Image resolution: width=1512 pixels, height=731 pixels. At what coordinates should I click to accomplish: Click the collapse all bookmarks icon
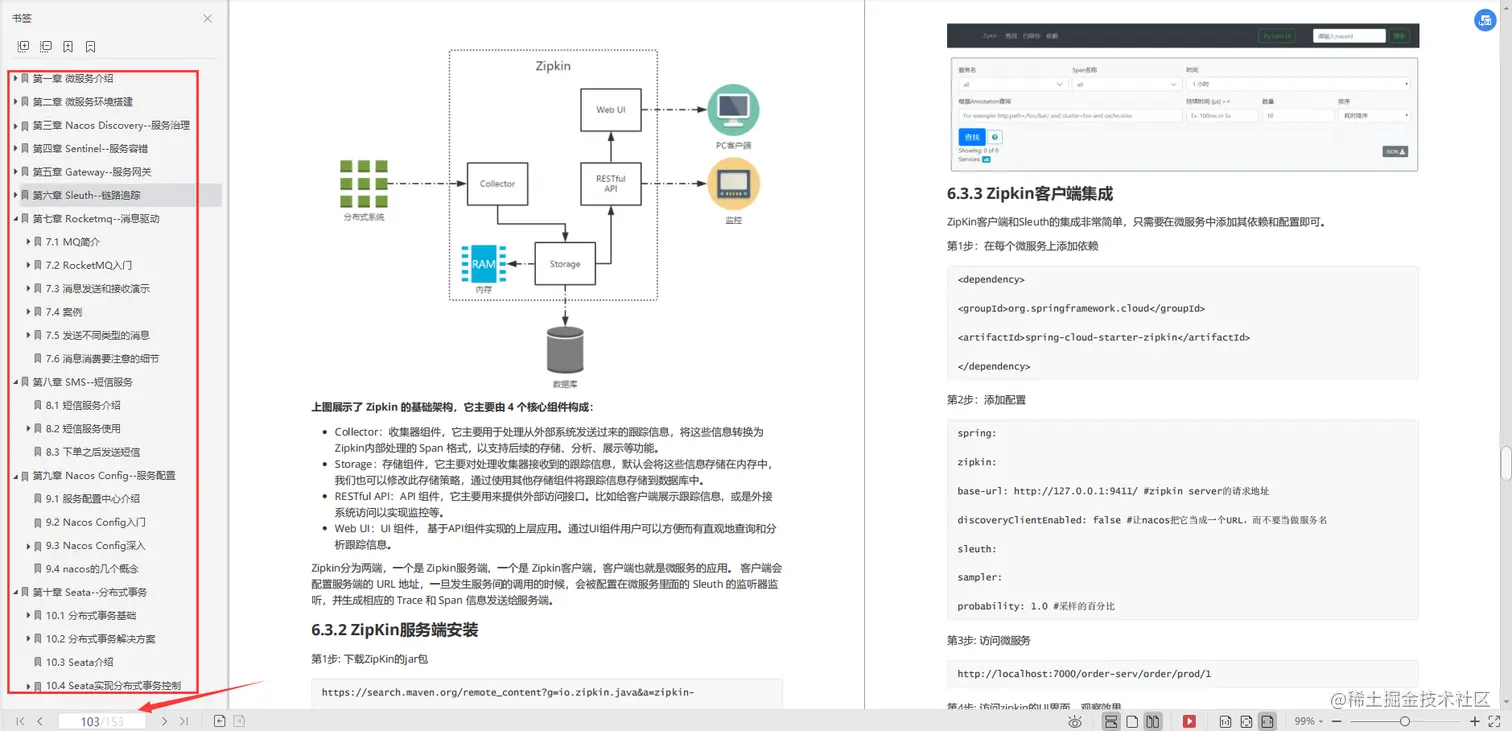point(46,47)
